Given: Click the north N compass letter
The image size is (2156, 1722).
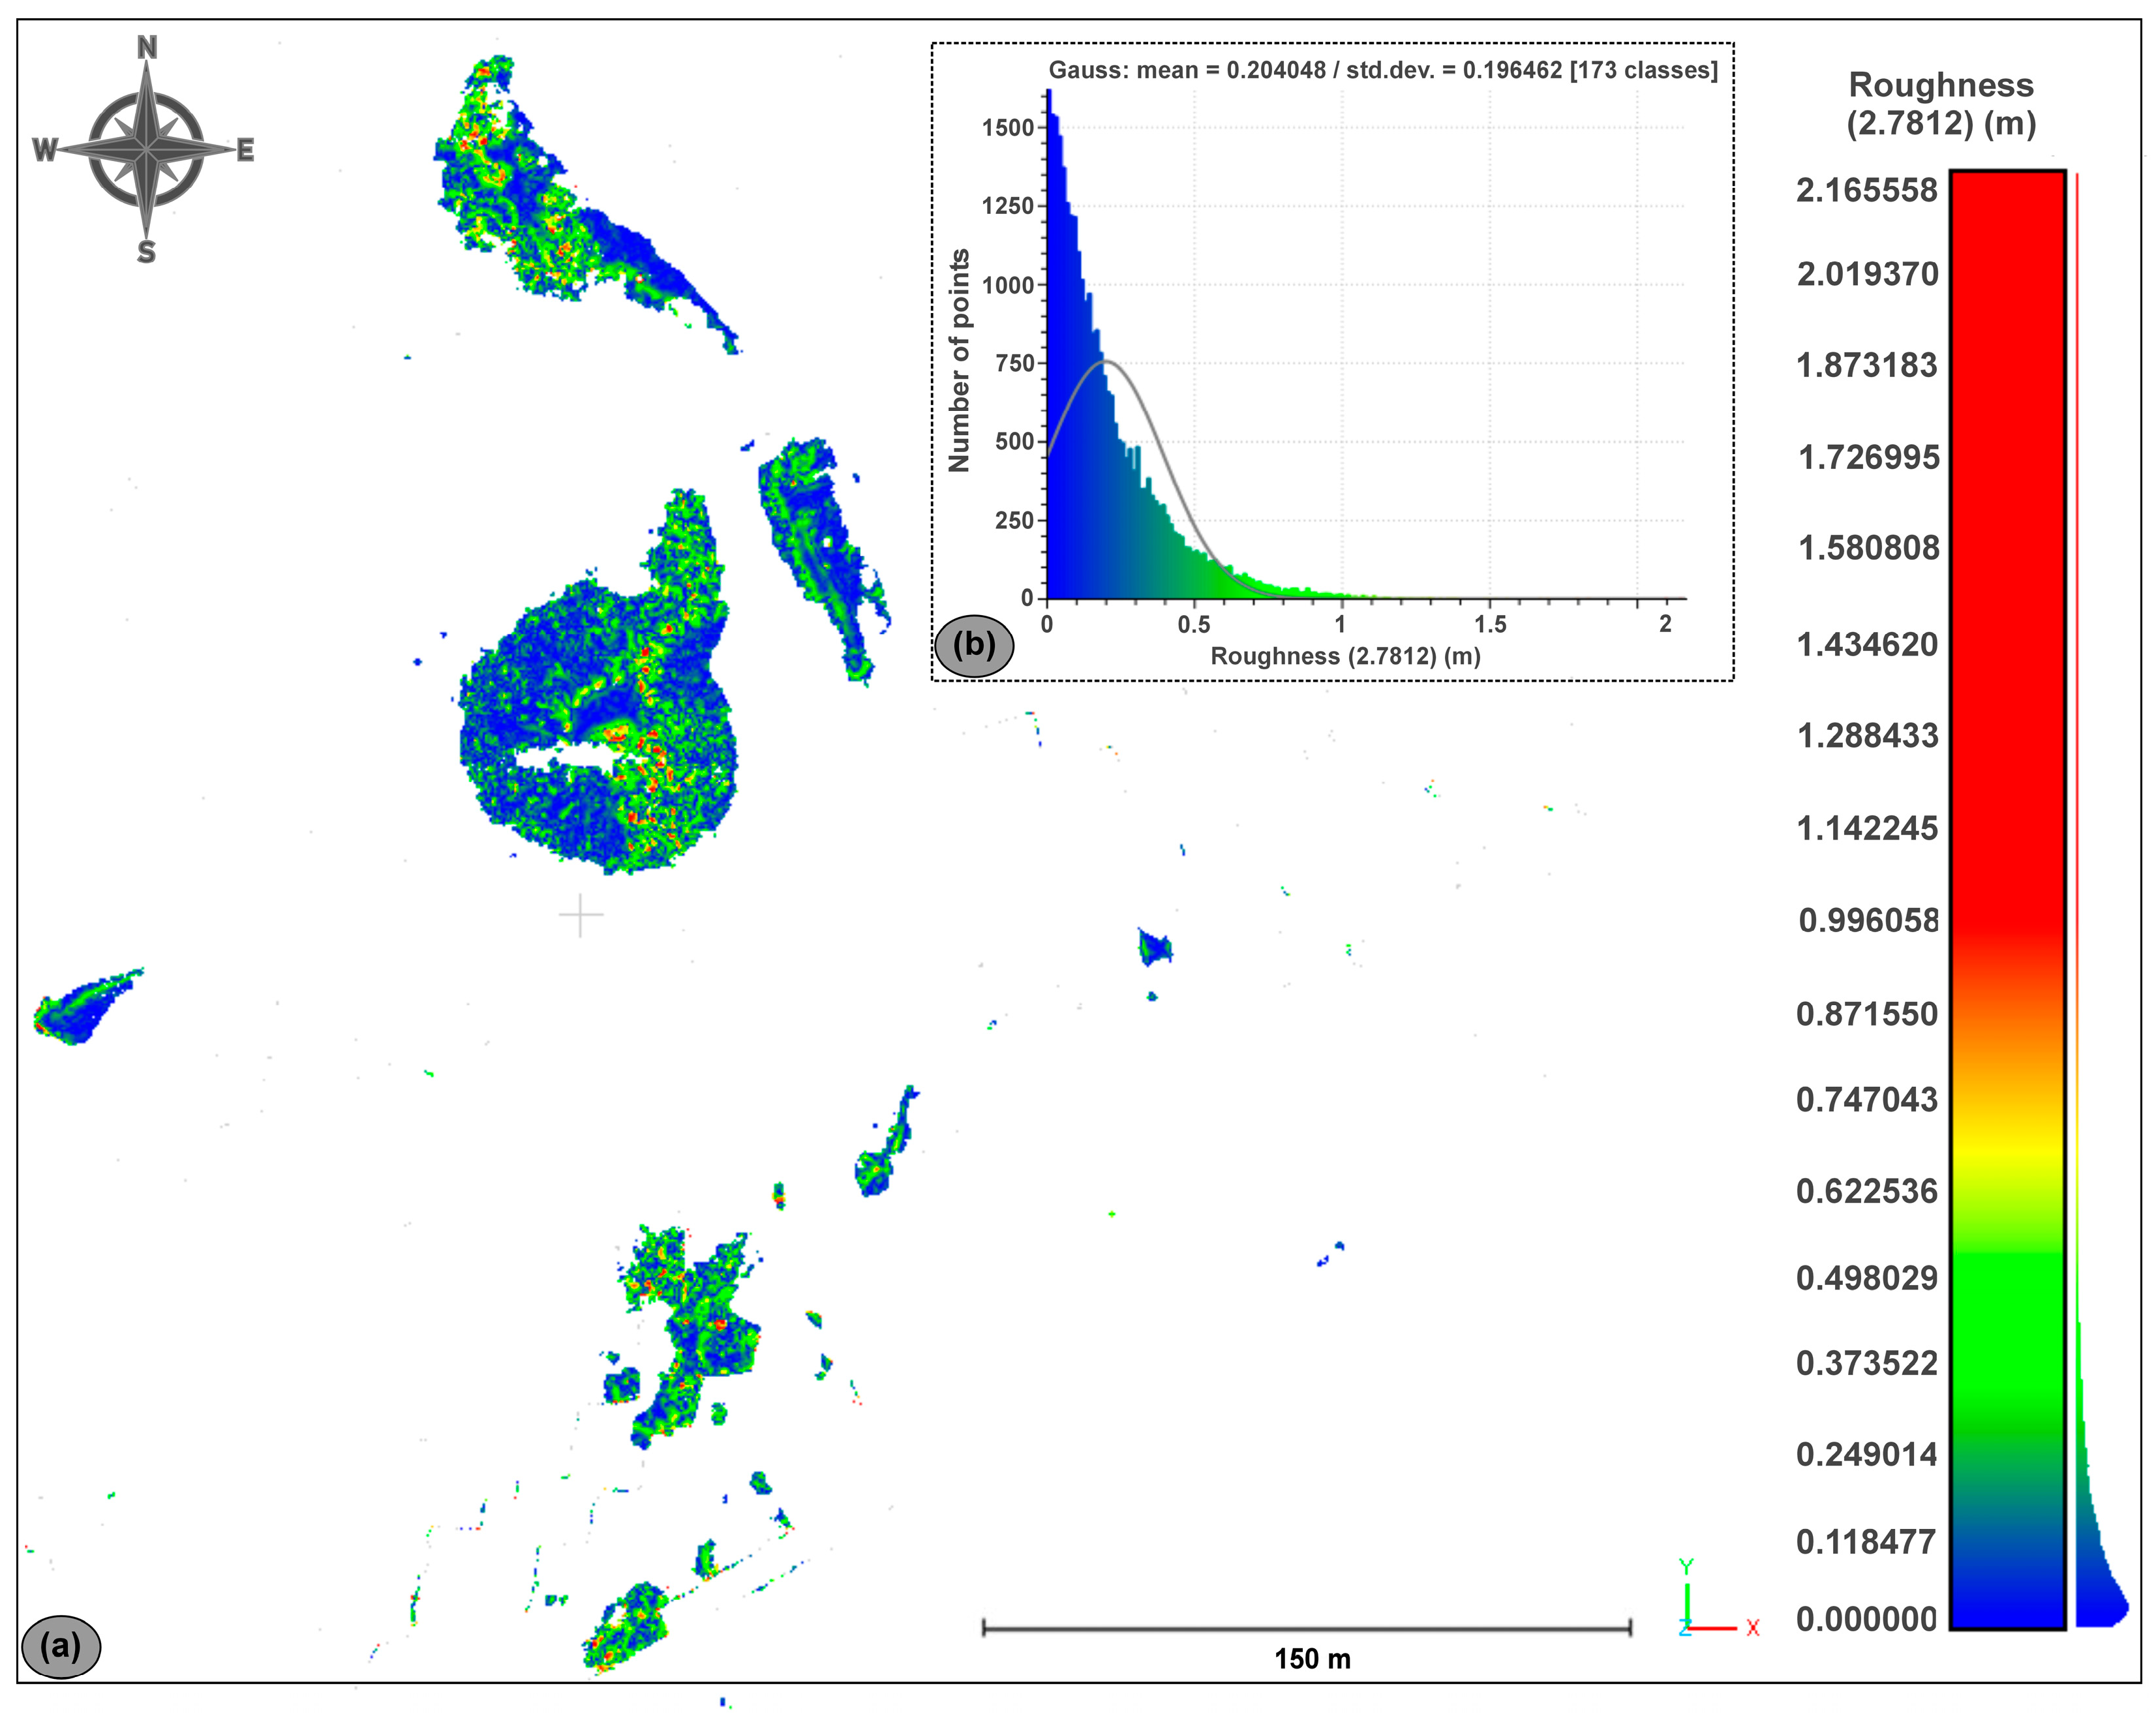Looking at the screenshot, I should click(x=147, y=47).
